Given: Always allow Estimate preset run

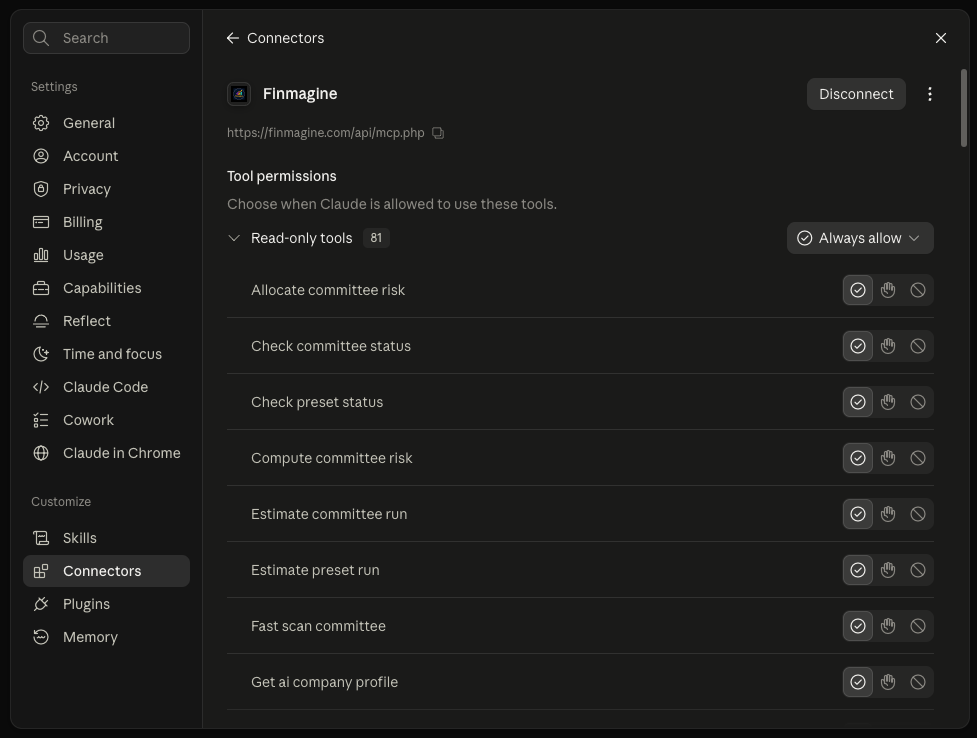Looking at the screenshot, I should pyautogui.click(x=858, y=570).
